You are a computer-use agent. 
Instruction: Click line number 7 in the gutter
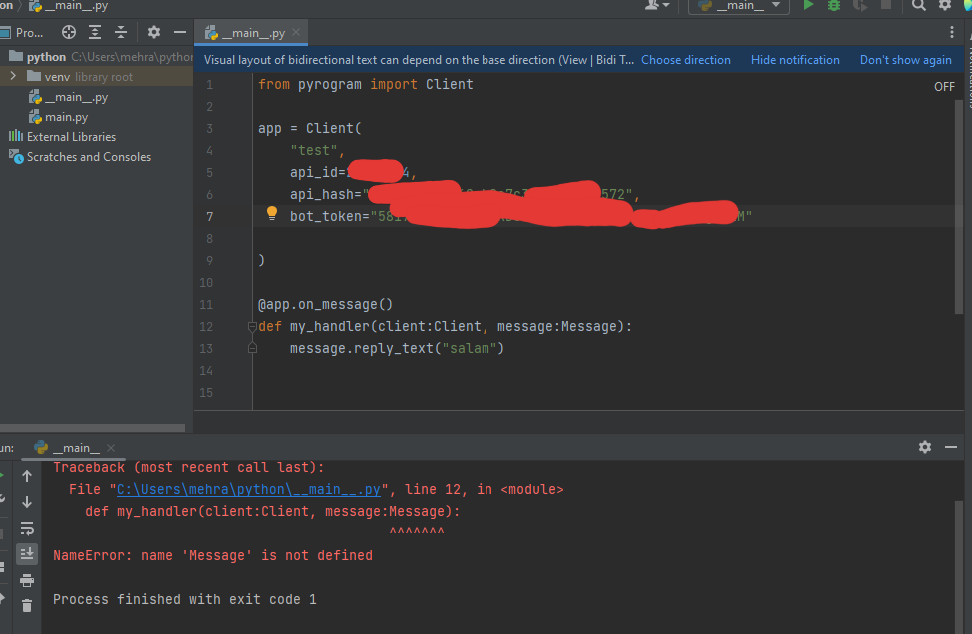point(210,216)
